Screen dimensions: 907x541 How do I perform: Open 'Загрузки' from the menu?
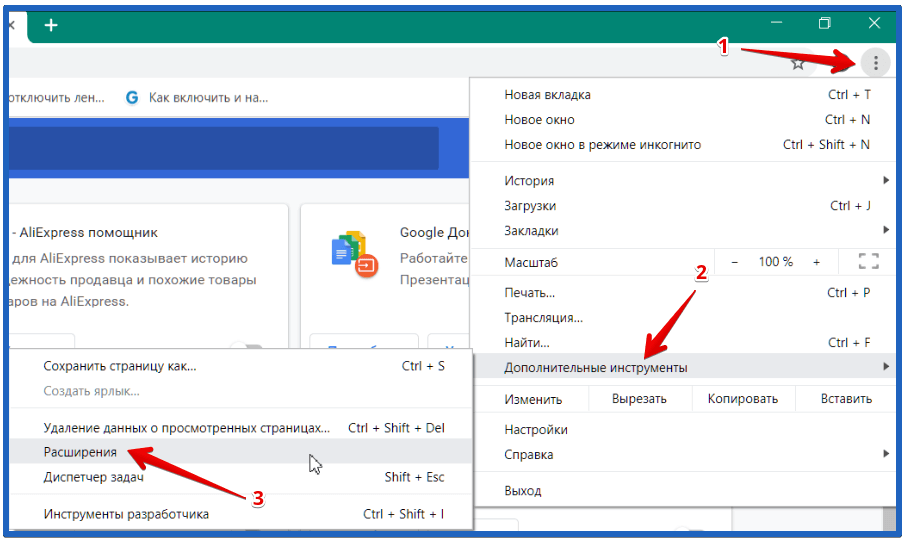685,206
